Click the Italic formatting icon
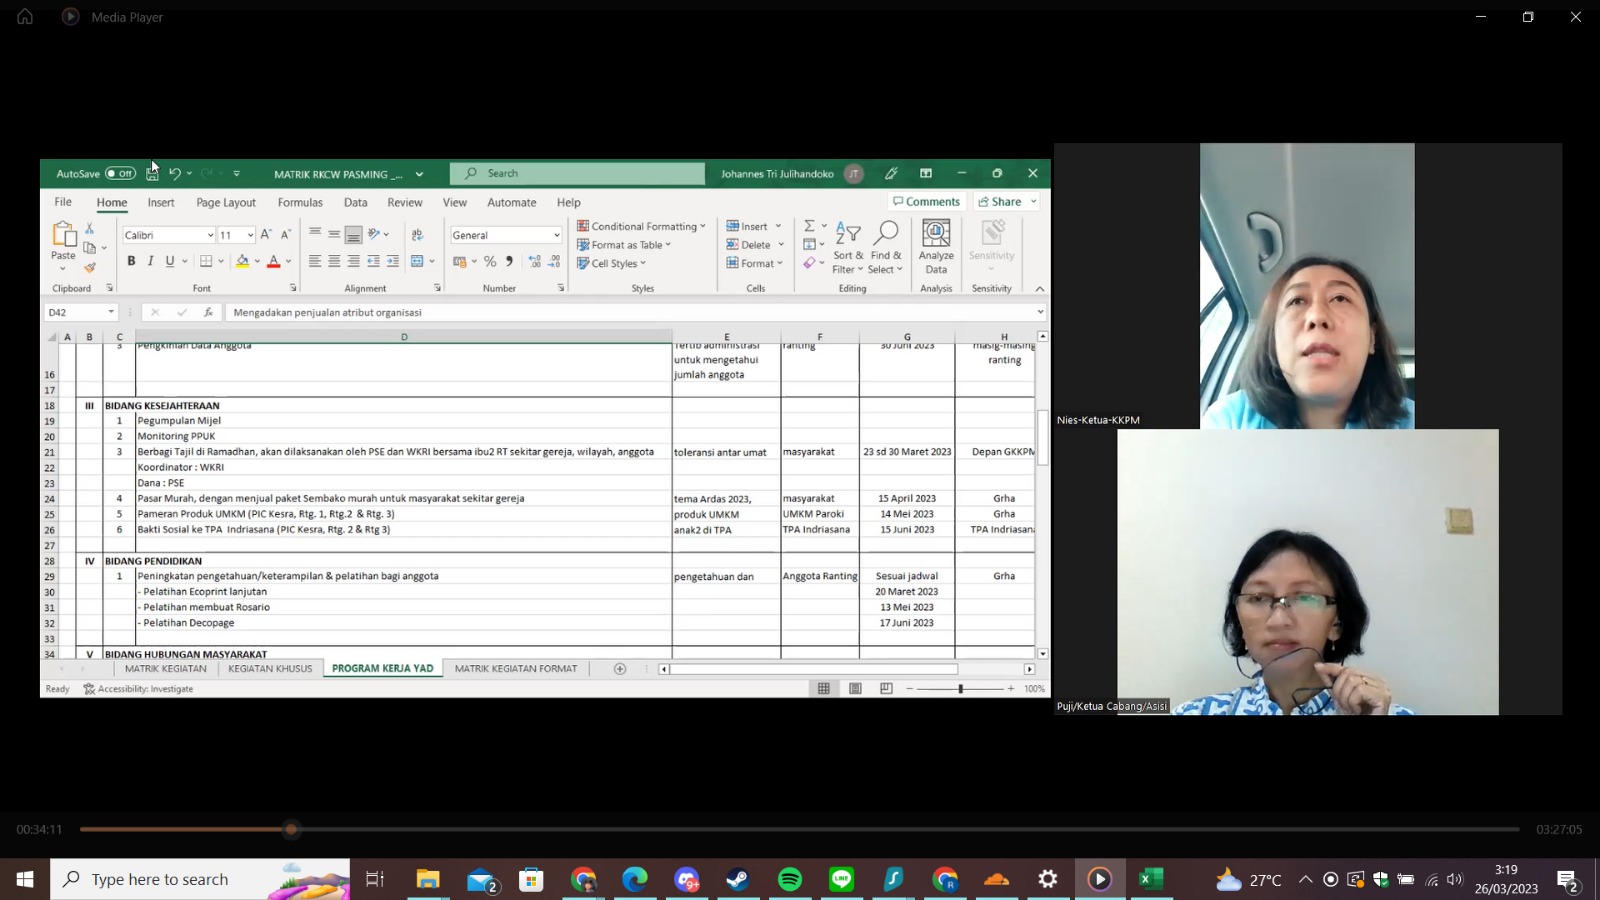 coord(150,261)
